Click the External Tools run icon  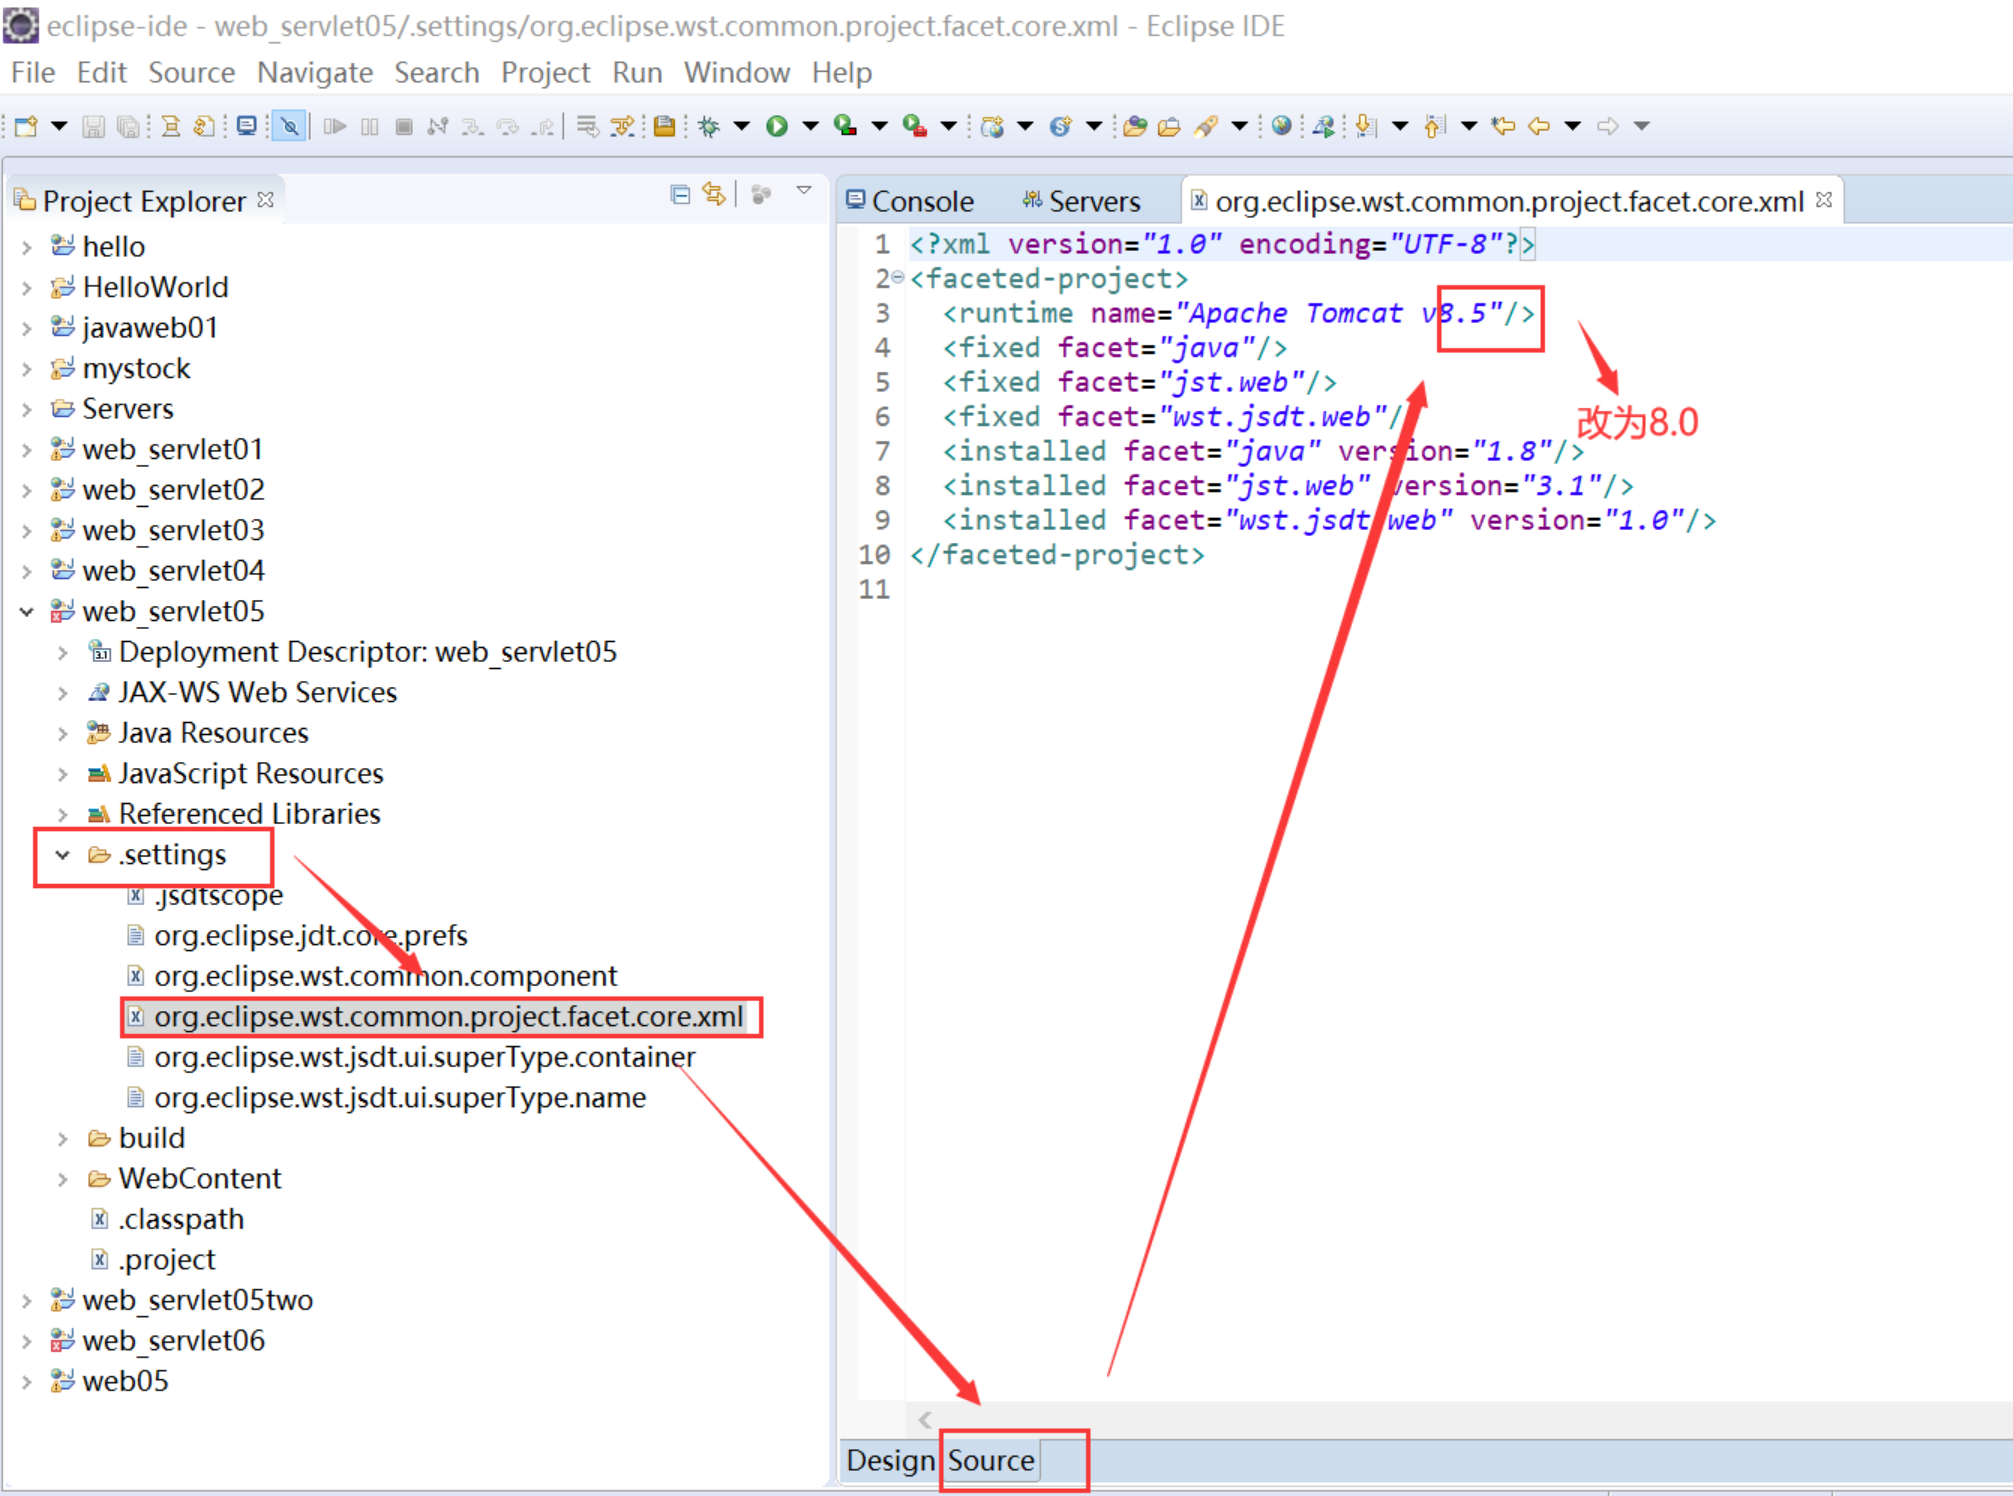914,126
